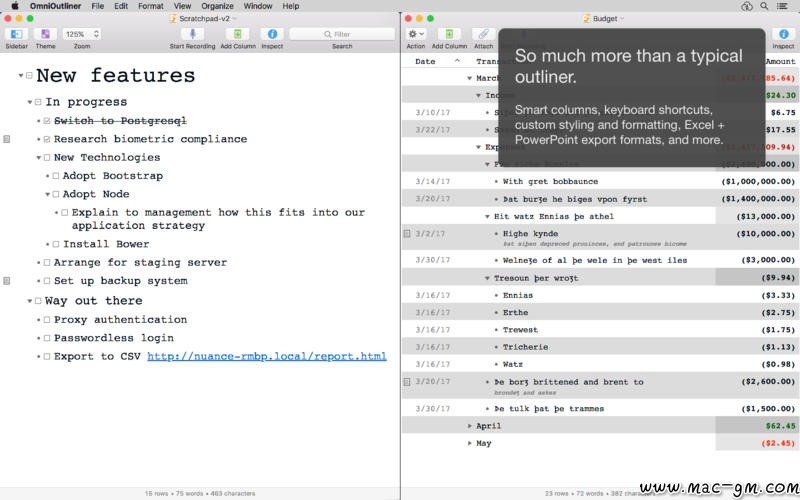The height and width of the screenshot is (500, 800).
Task: Expand the May row in Budget
Action: pyautogui.click(x=469, y=443)
